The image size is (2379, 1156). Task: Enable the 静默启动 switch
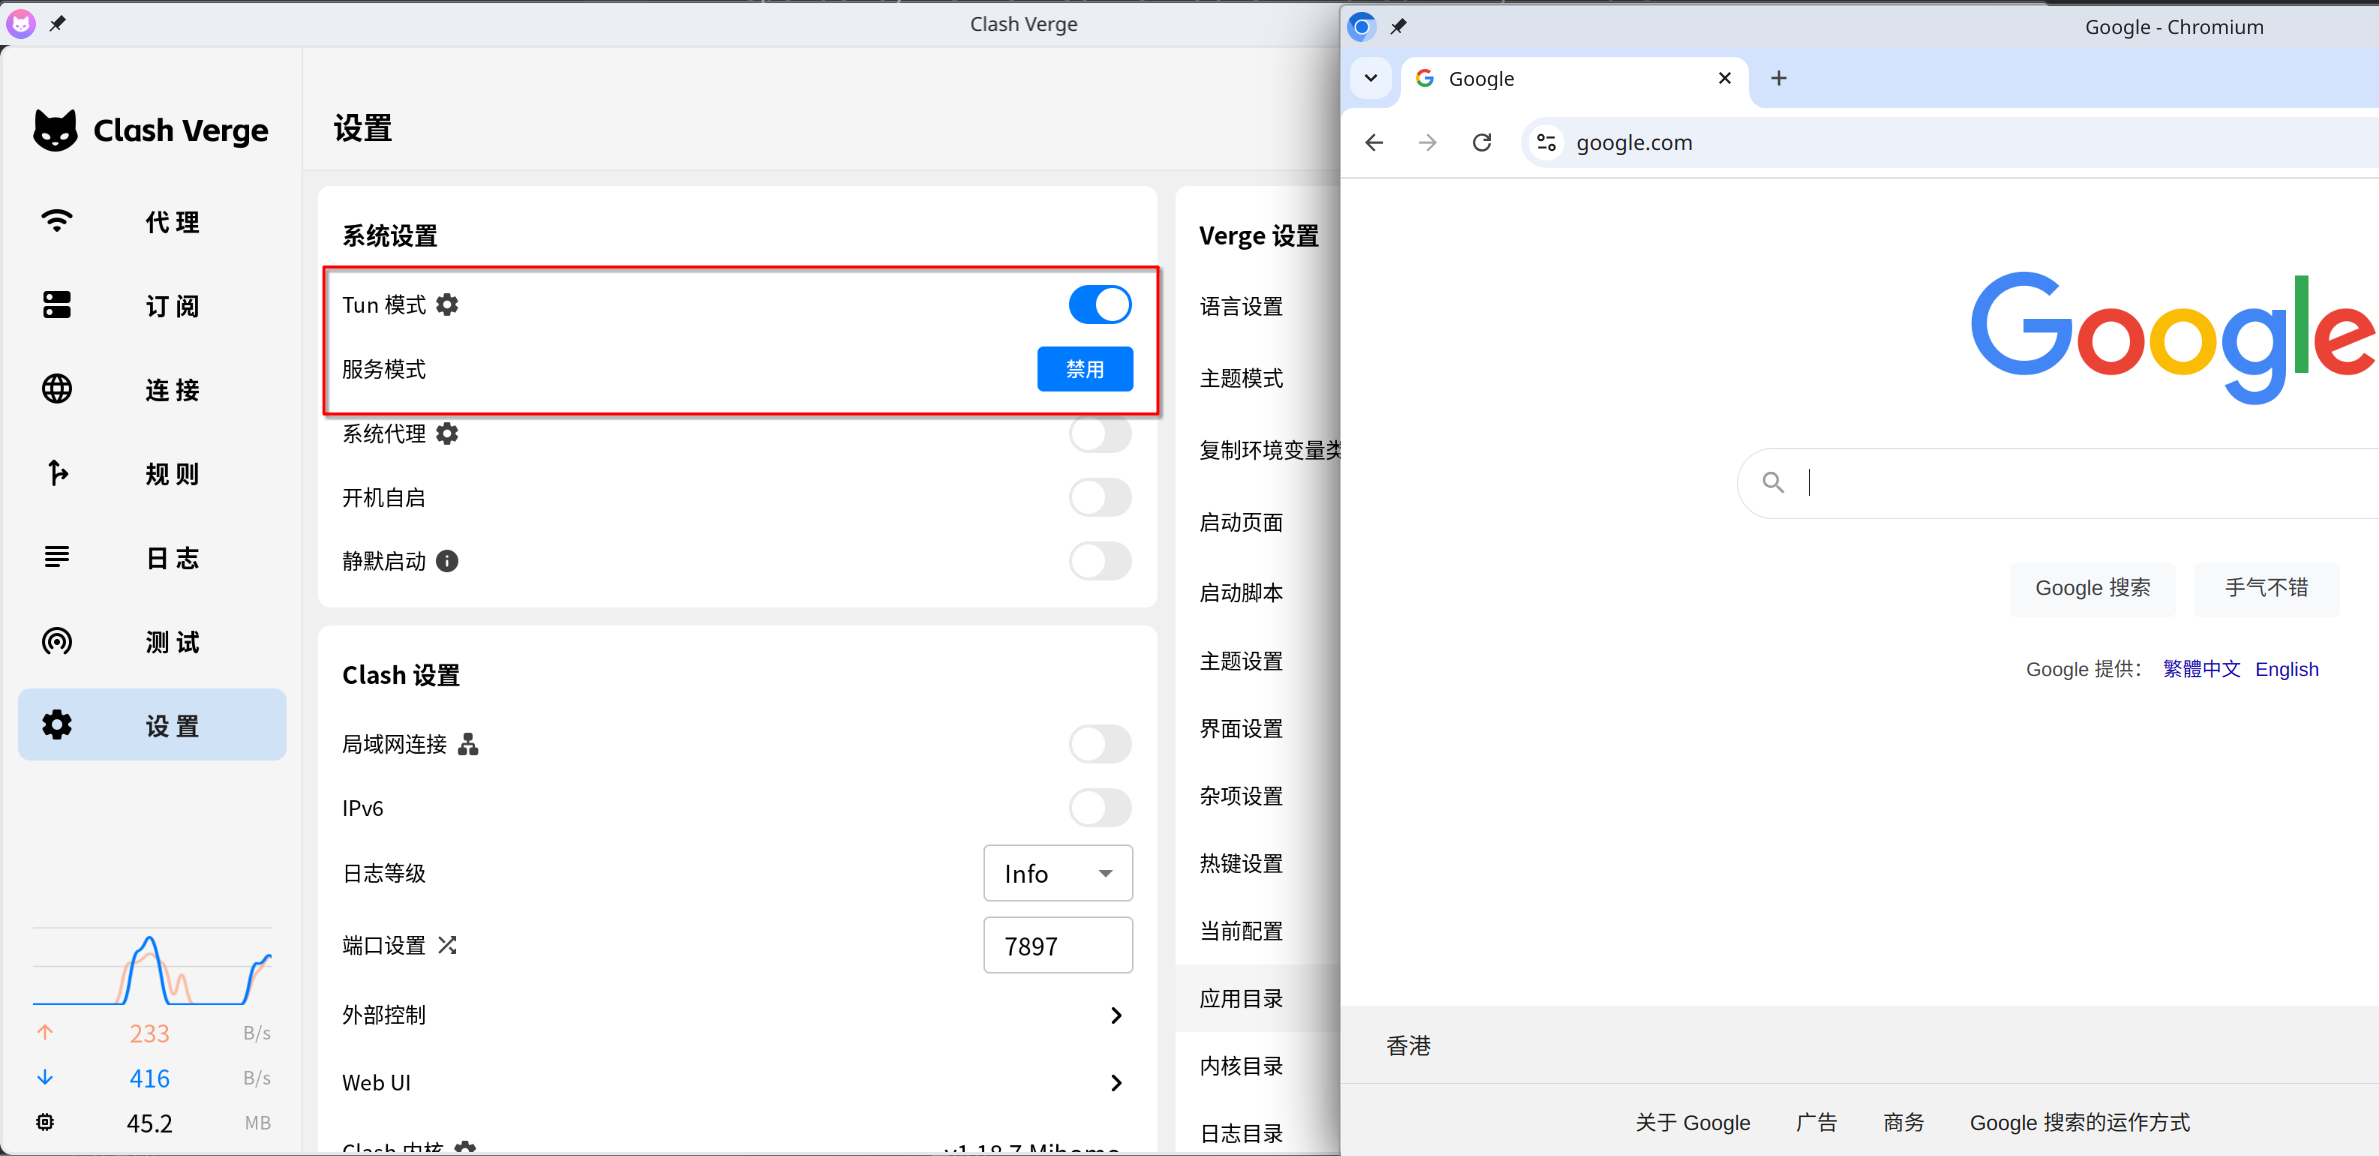click(x=1100, y=561)
